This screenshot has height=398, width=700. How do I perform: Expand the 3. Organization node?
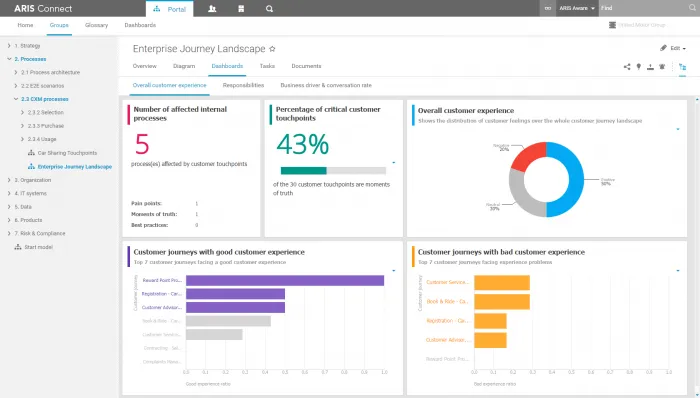click(x=9, y=180)
